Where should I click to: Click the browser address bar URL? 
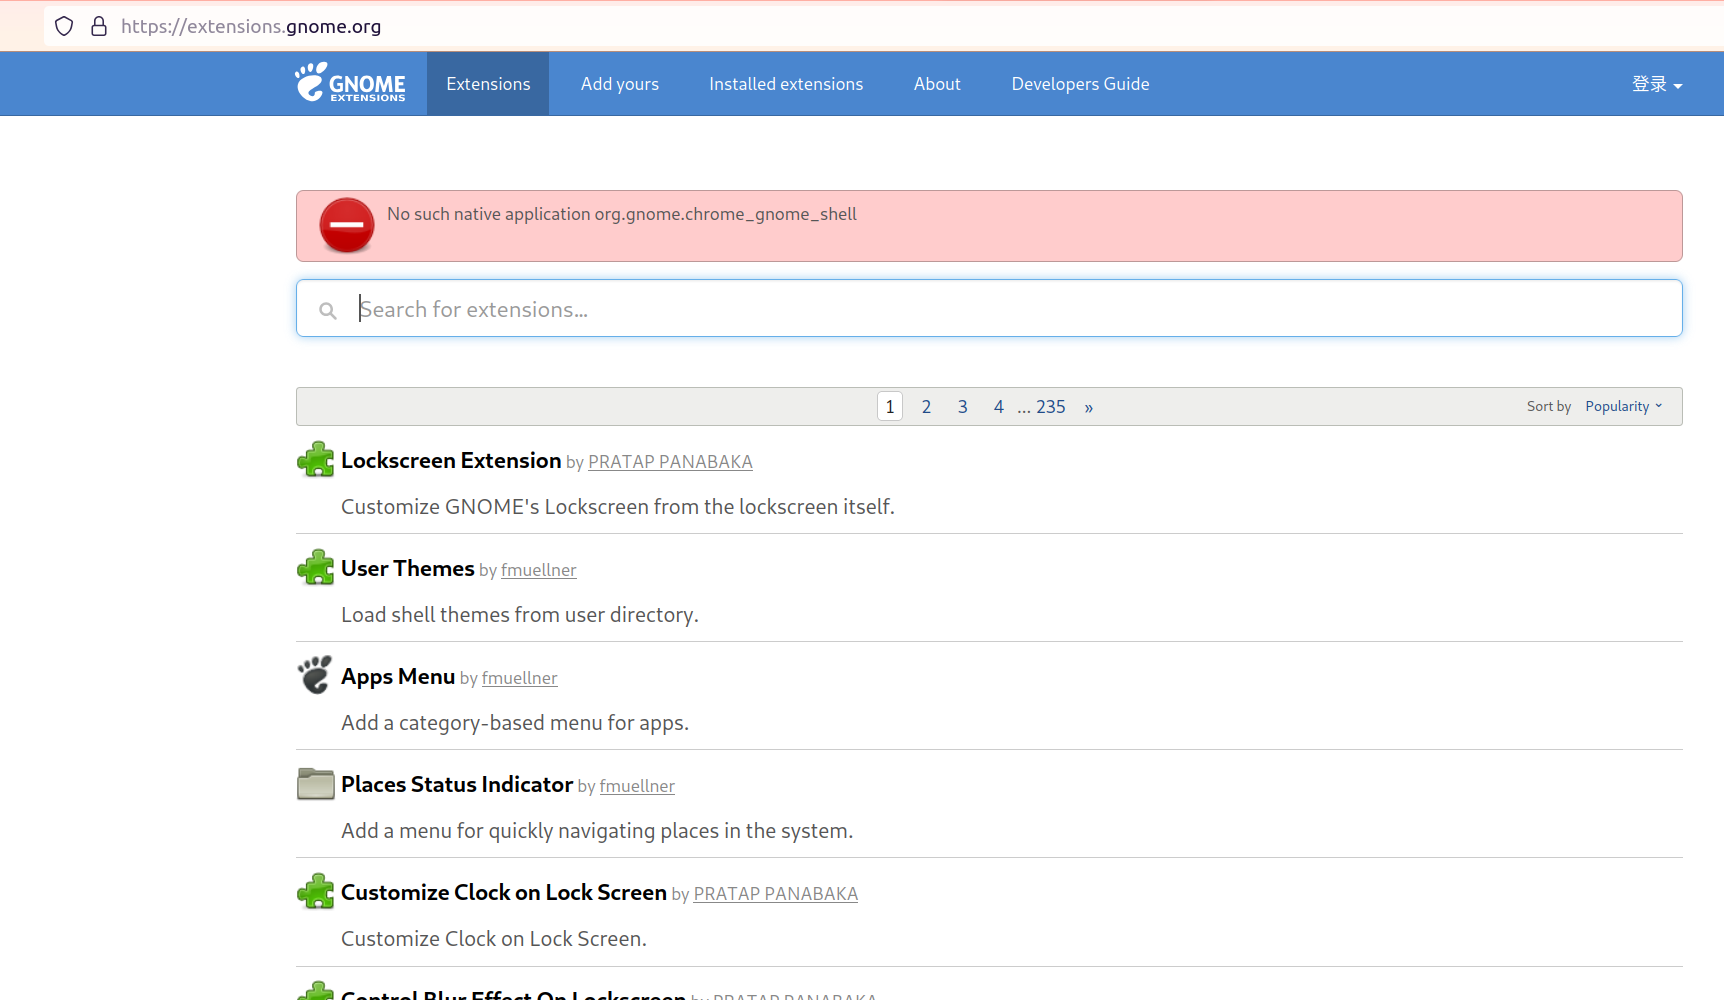coord(251,26)
